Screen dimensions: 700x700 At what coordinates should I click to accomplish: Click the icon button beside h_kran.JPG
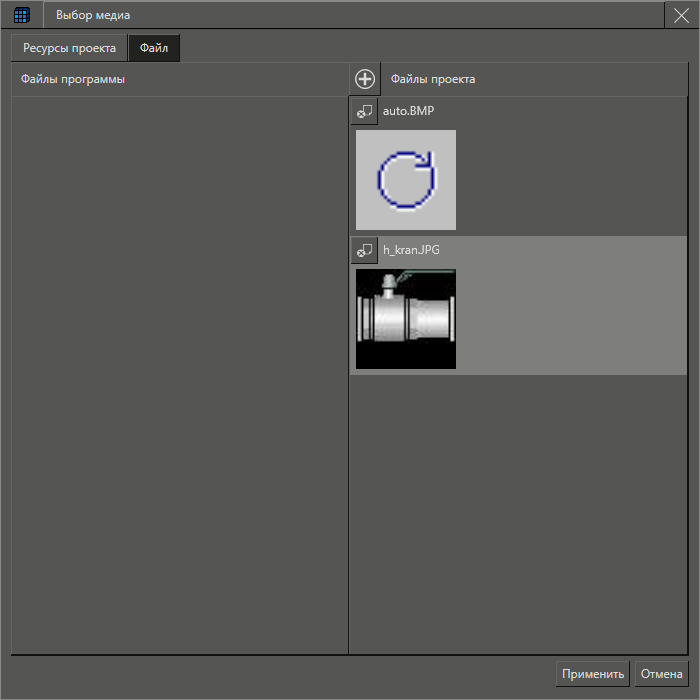(364, 250)
